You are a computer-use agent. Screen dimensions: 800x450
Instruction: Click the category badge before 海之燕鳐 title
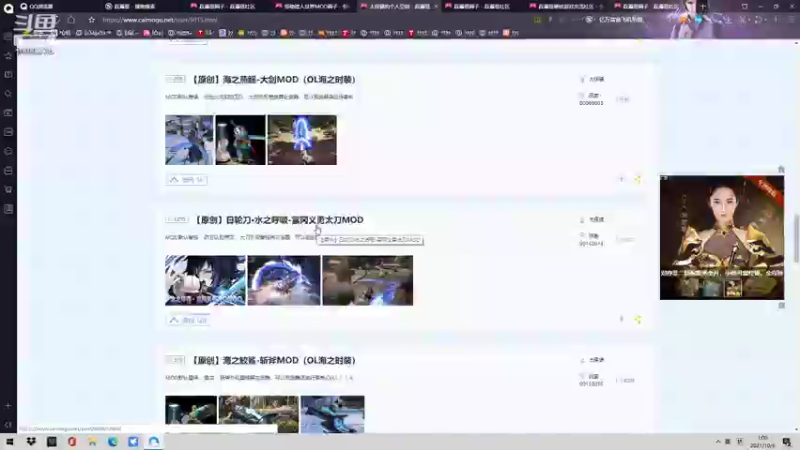(x=176, y=80)
